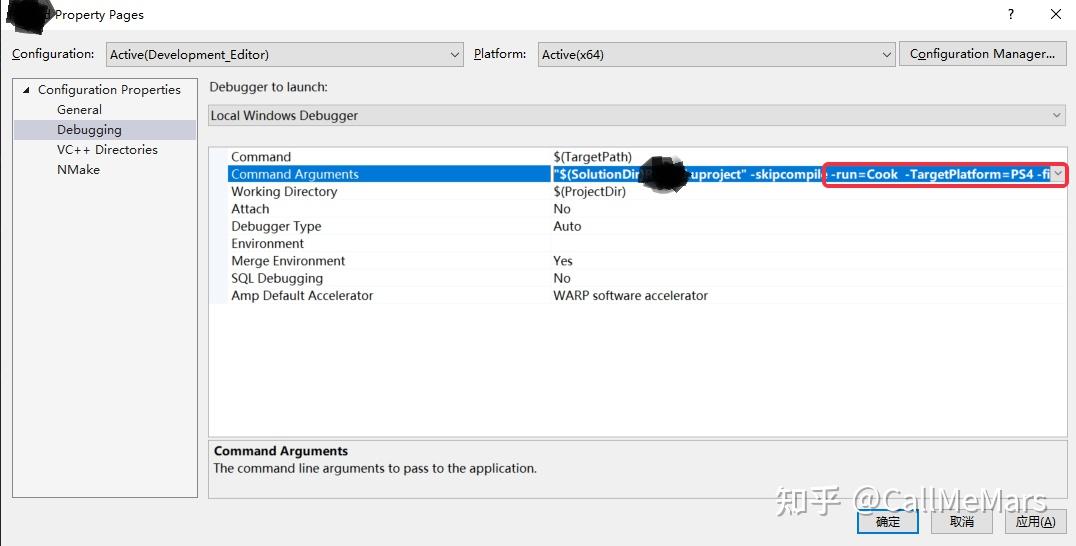Click the Attach value No
1076x546 pixels.
tap(562, 209)
